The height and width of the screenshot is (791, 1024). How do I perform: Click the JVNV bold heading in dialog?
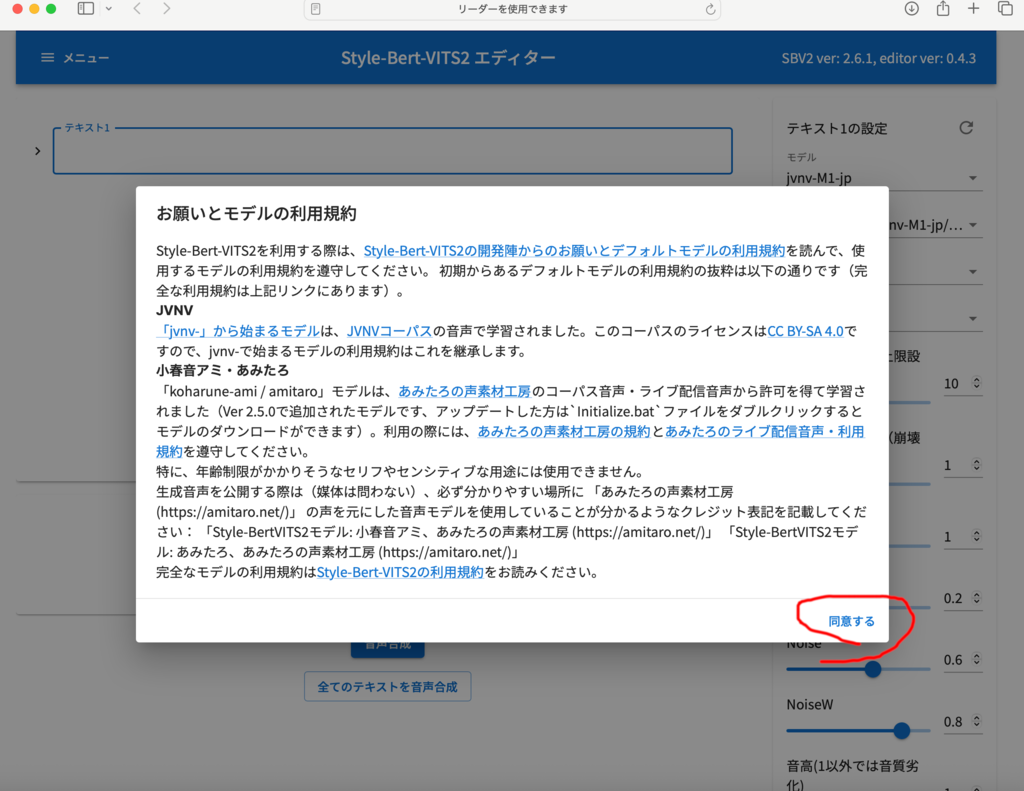(x=174, y=311)
